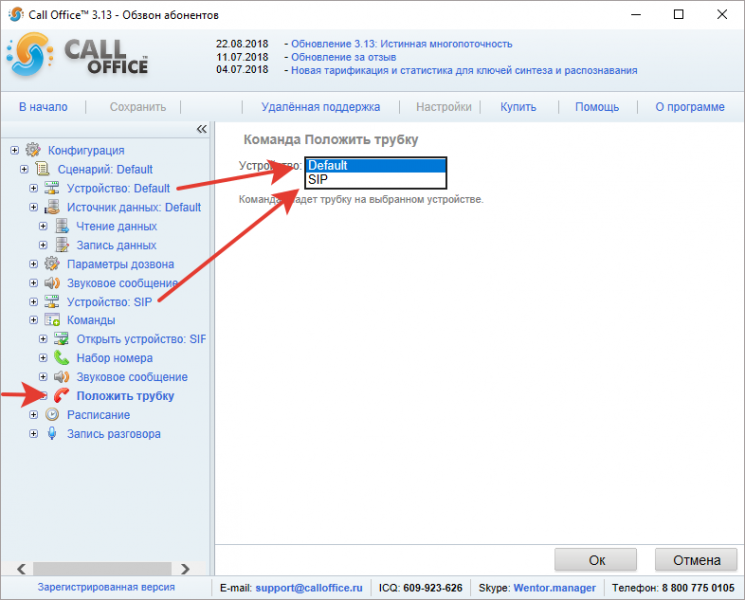
Task: Click the Запись разговора microphone icon
Action: [x=52, y=433]
